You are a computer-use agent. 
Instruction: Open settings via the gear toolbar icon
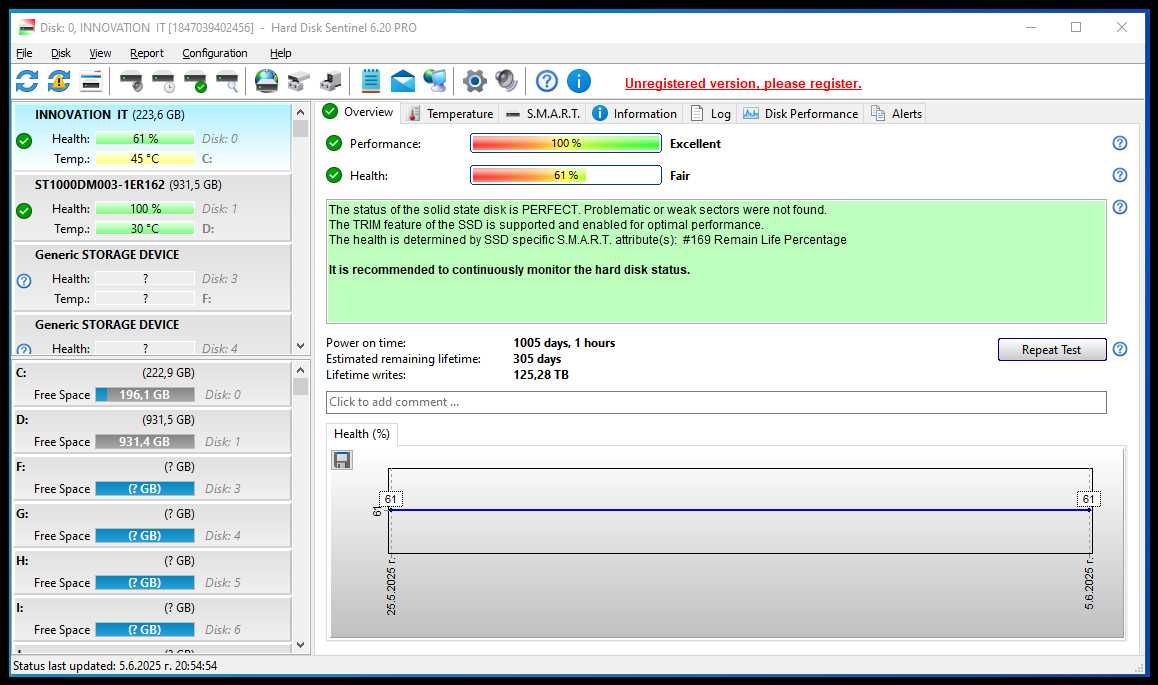click(475, 81)
